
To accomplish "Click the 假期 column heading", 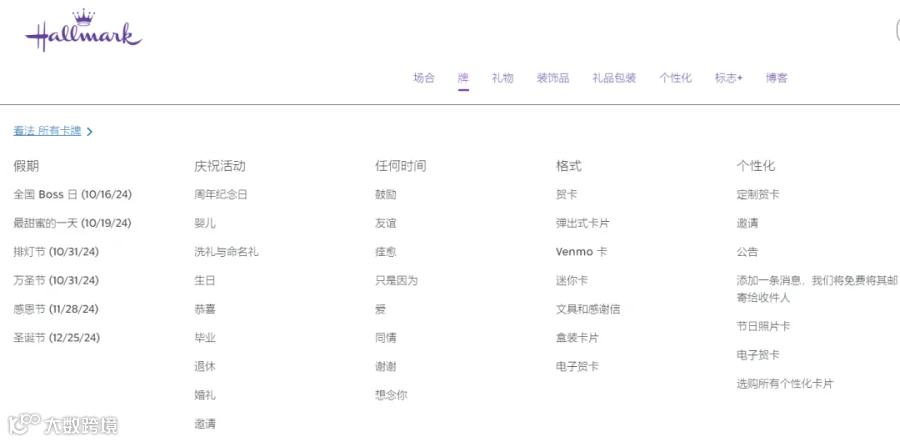I will 26,166.
